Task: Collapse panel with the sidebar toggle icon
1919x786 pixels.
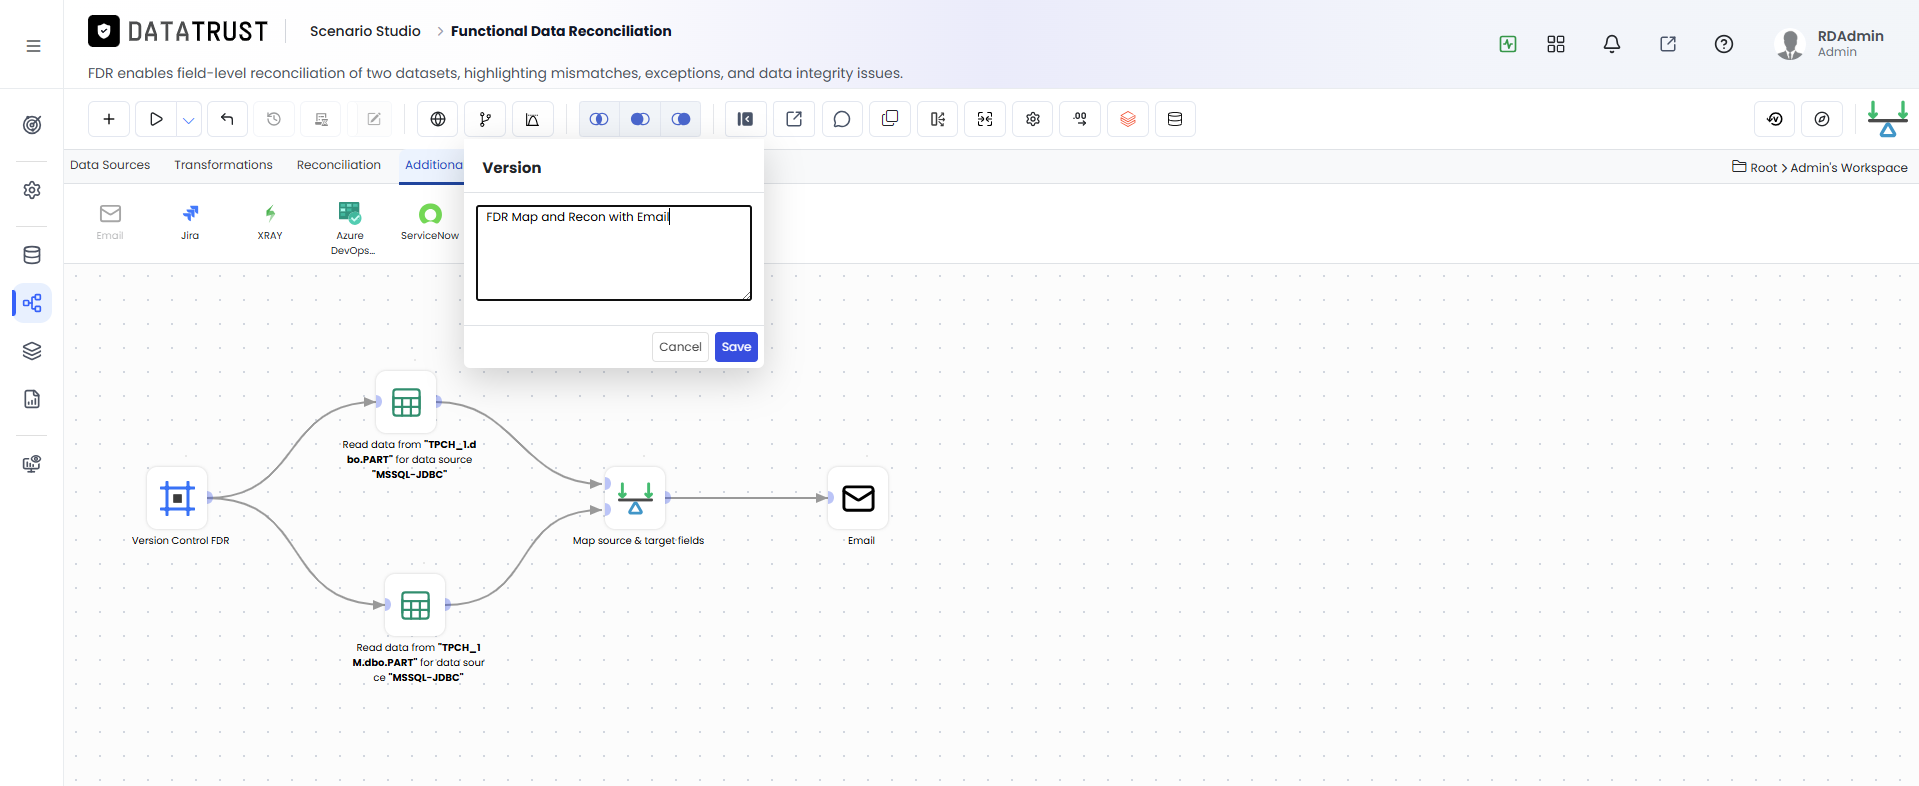Action: (x=746, y=119)
